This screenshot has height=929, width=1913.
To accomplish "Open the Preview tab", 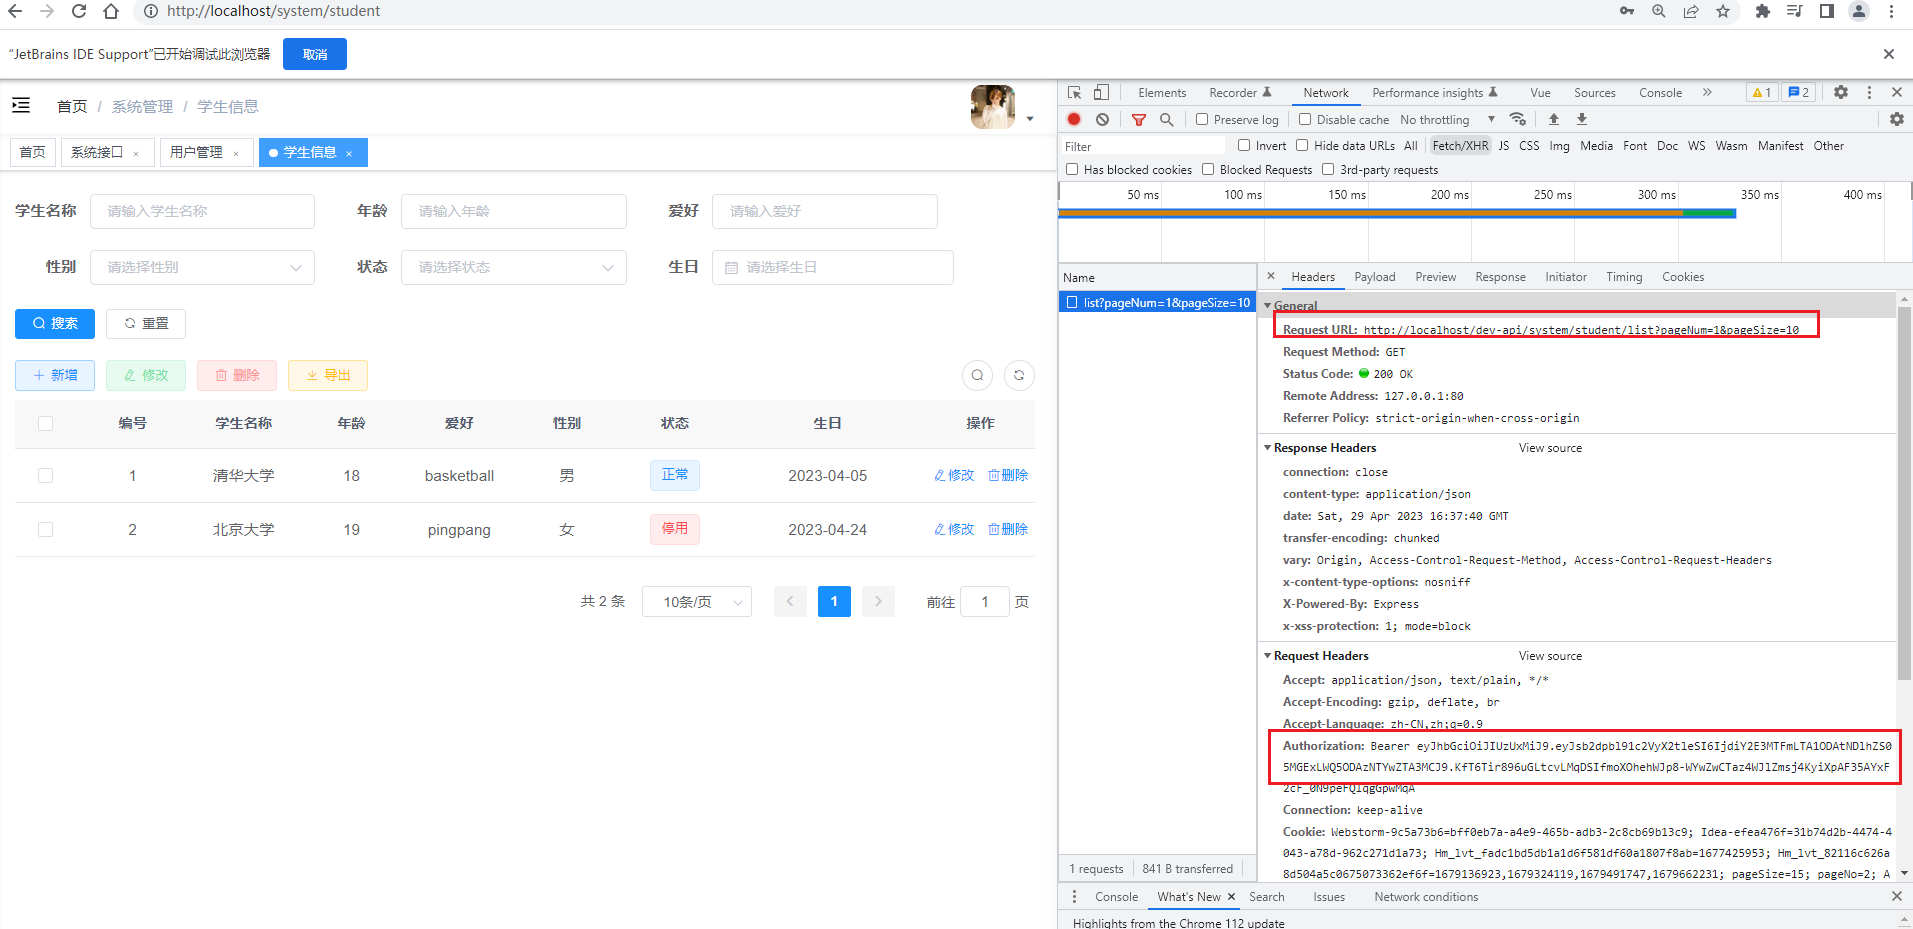I will (x=1435, y=276).
